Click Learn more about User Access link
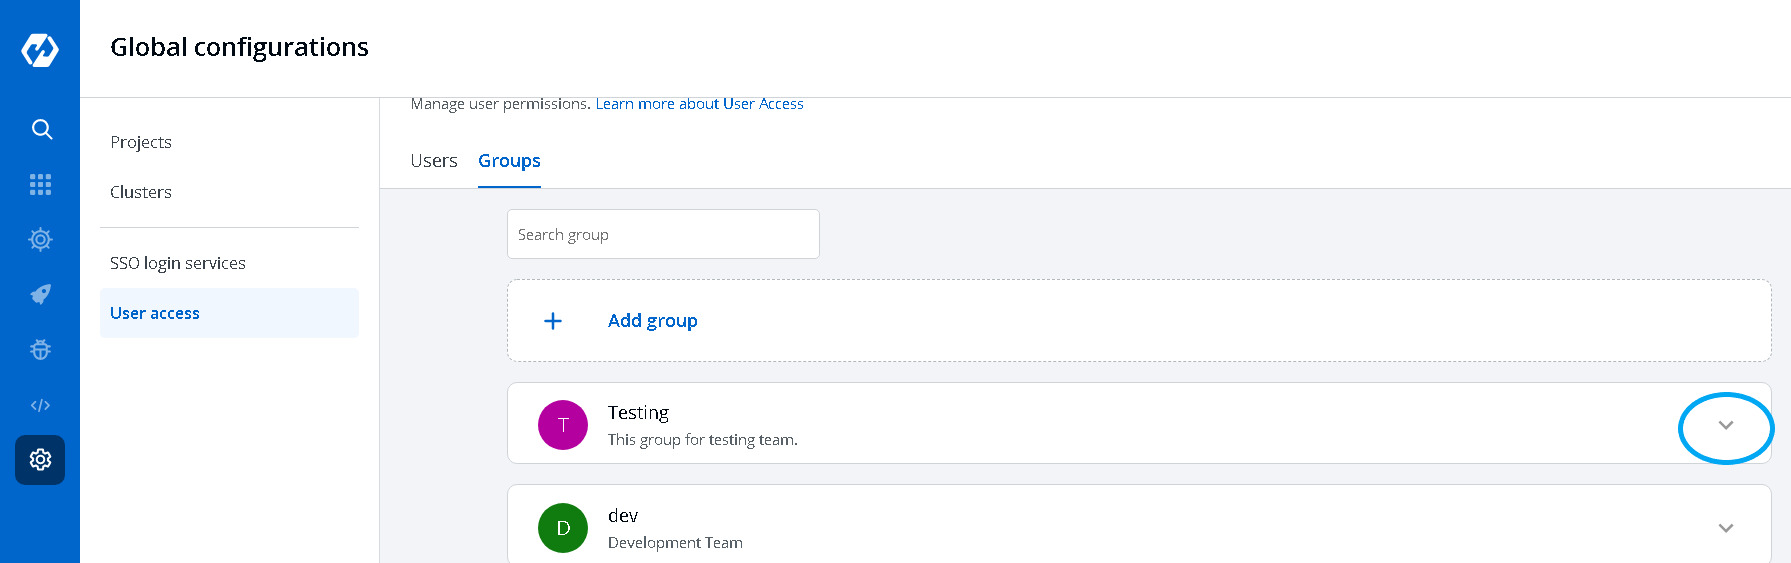Viewport: 1791px width, 563px height. [x=699, y=104]
